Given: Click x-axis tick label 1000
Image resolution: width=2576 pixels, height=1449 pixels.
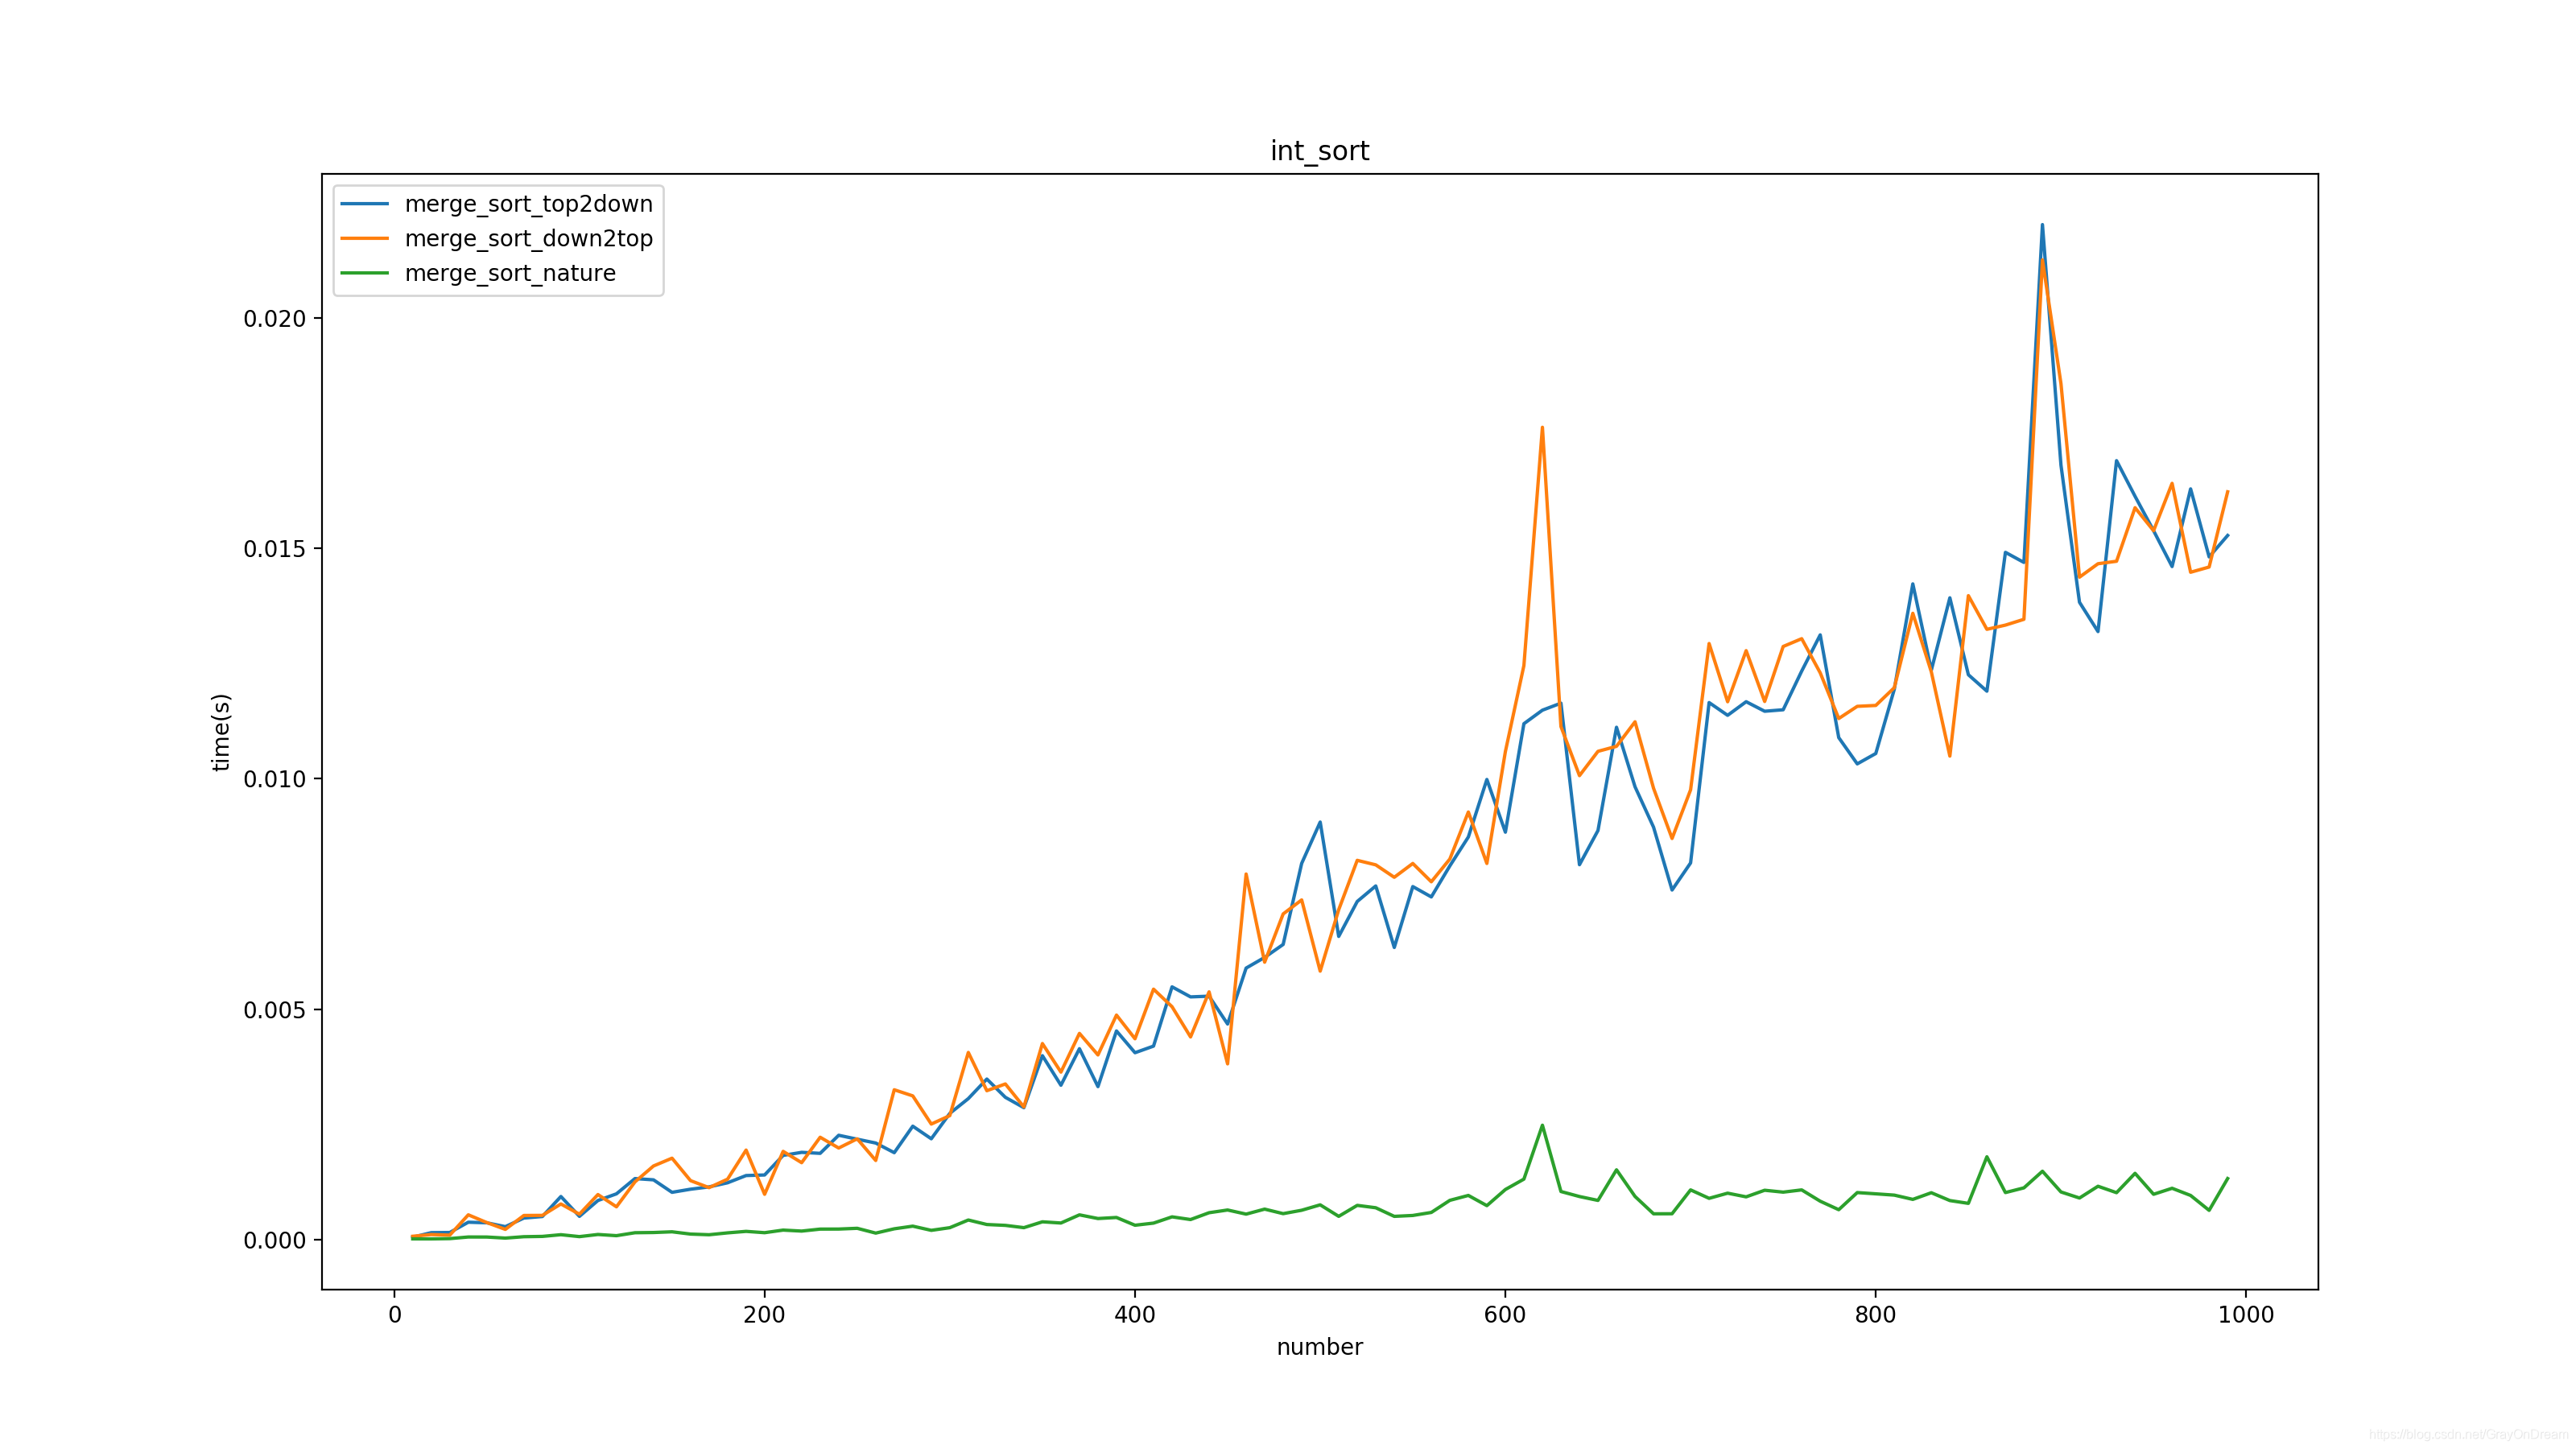Looking at the screenshot, I should (2246, 1315).
